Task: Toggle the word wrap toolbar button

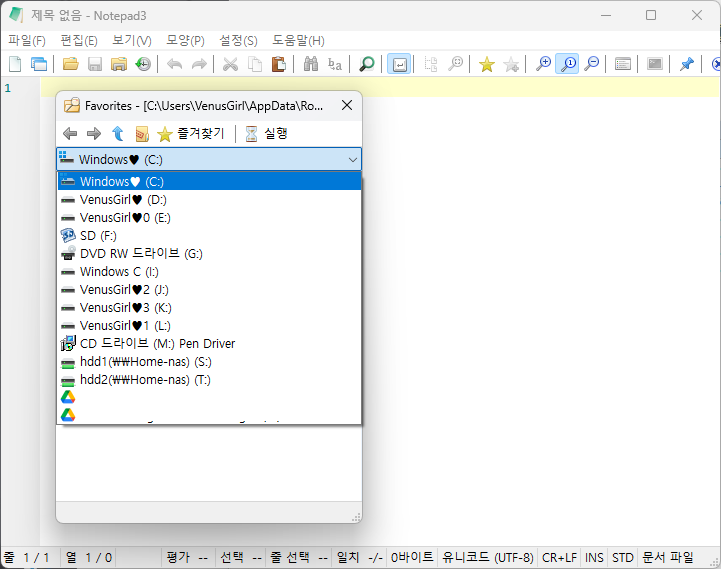Action: coord(399,64)
